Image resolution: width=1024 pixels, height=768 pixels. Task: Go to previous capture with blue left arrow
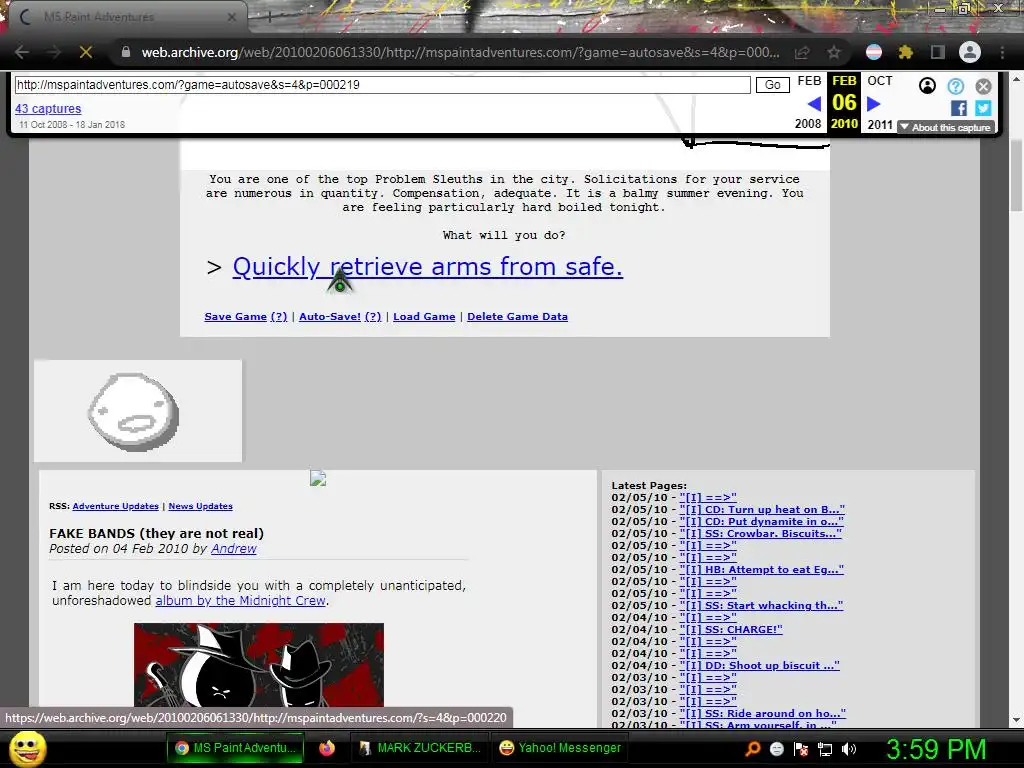[814, 103]
